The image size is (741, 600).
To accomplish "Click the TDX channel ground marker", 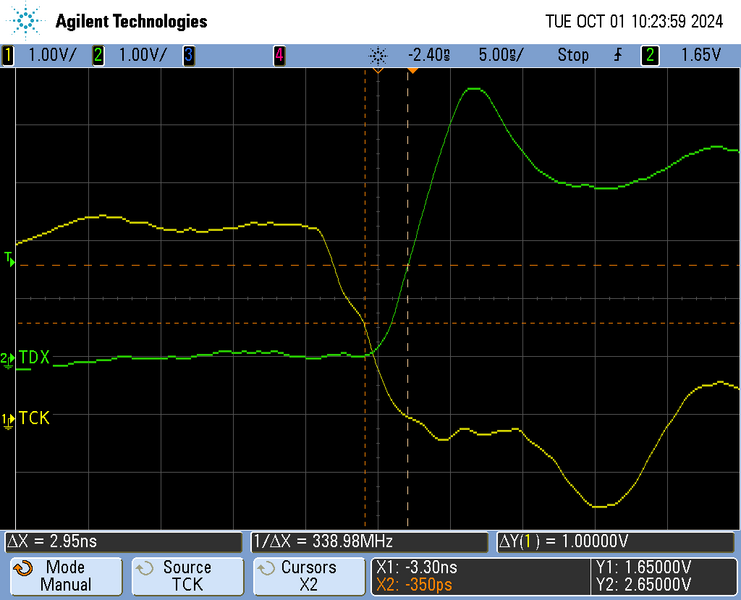I will click(8, 360).
